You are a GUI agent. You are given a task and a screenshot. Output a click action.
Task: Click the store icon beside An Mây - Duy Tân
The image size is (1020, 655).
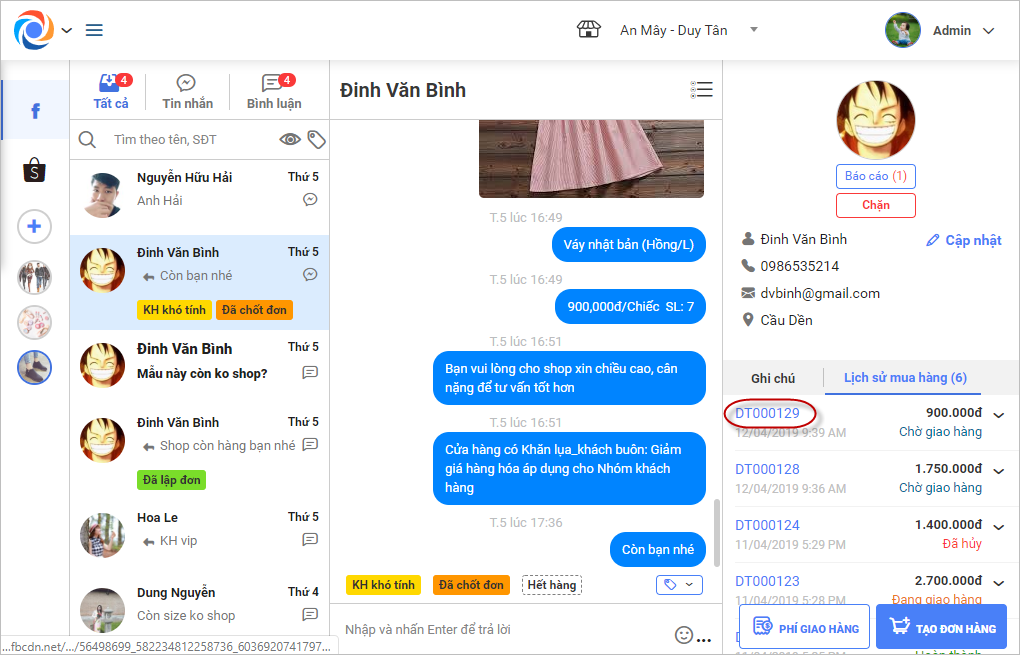[x=589, y=29]
